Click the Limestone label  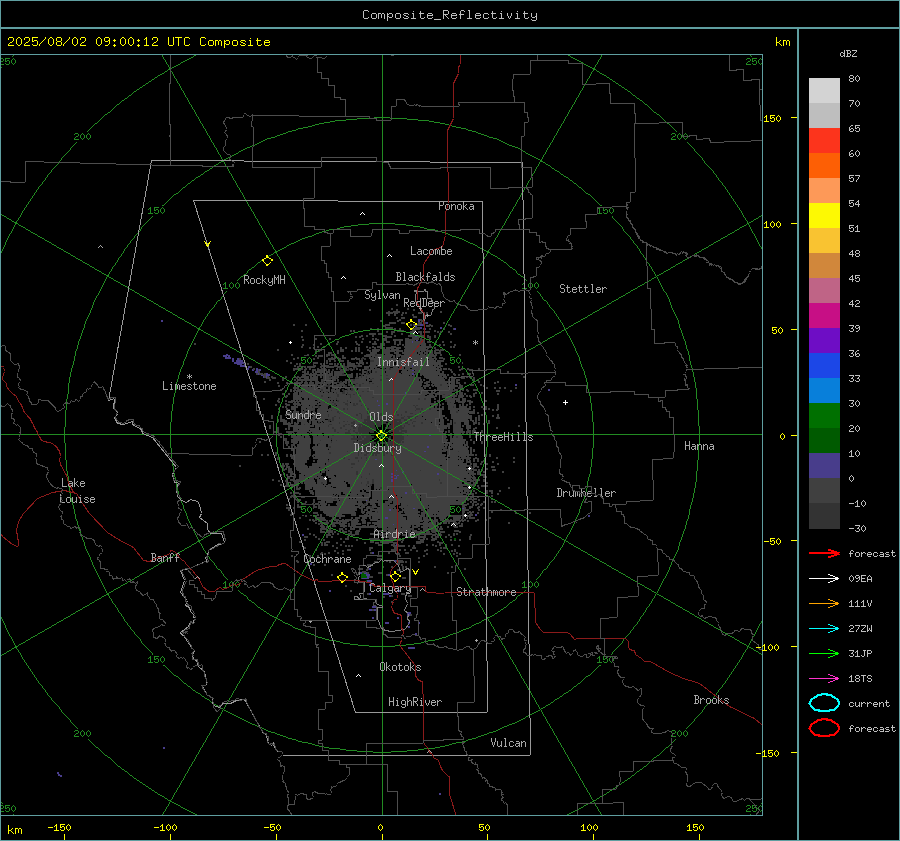[189, 386]
